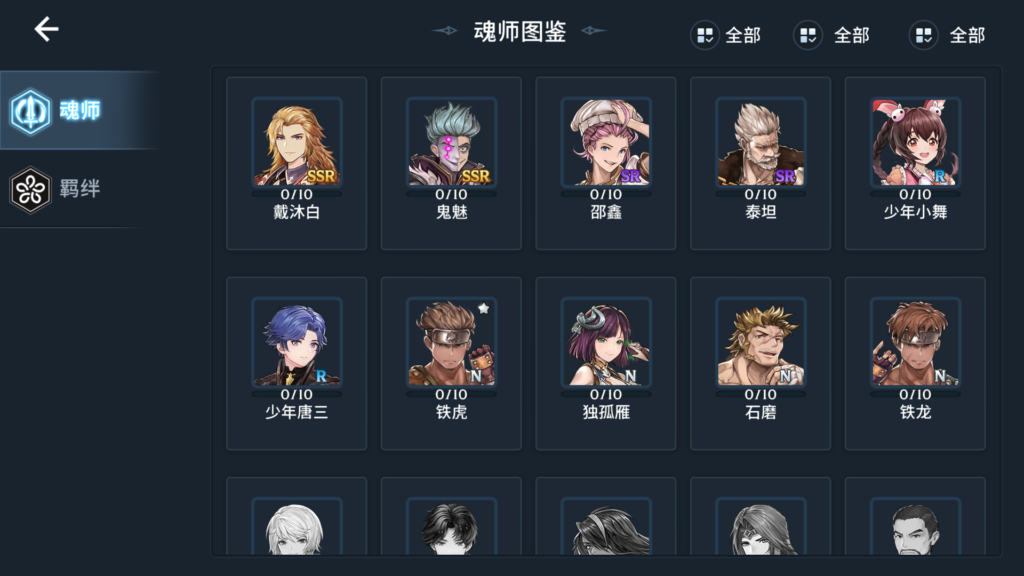This screenshot has height=576, width=1024.
Task: Open the third 全部 filter dropdown
Action: pos(947,35)
